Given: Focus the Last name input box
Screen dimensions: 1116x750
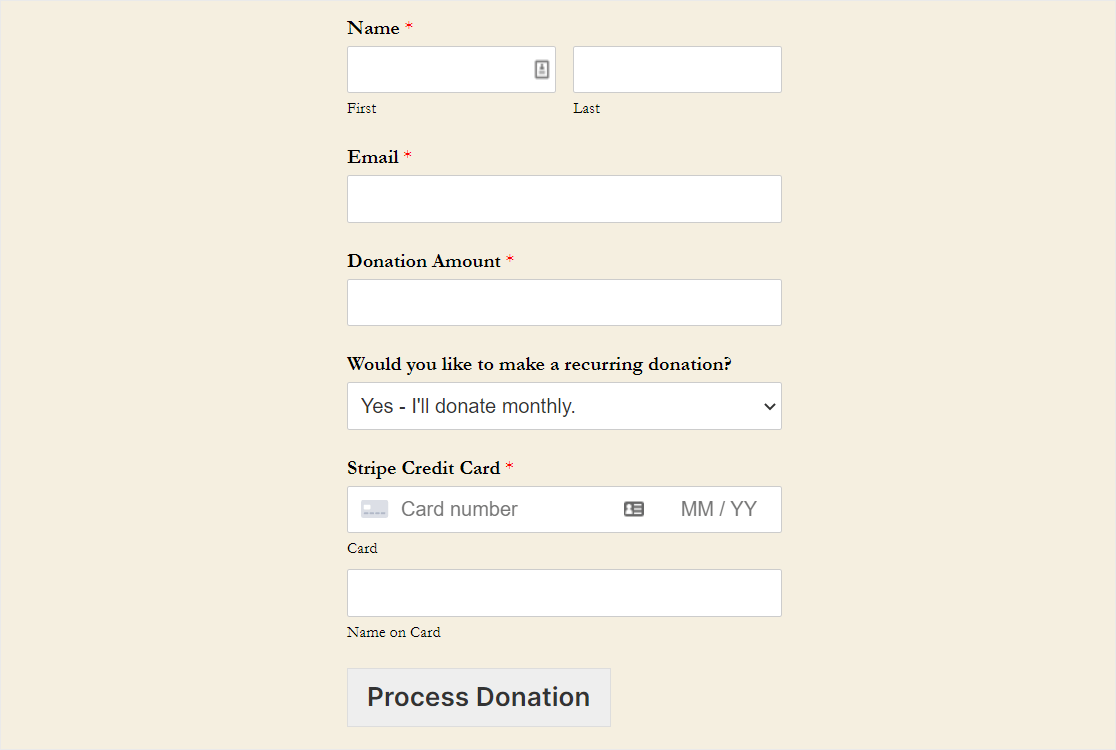Looking at the screenshot, I should pyautogui.click(x=677, y=69).
